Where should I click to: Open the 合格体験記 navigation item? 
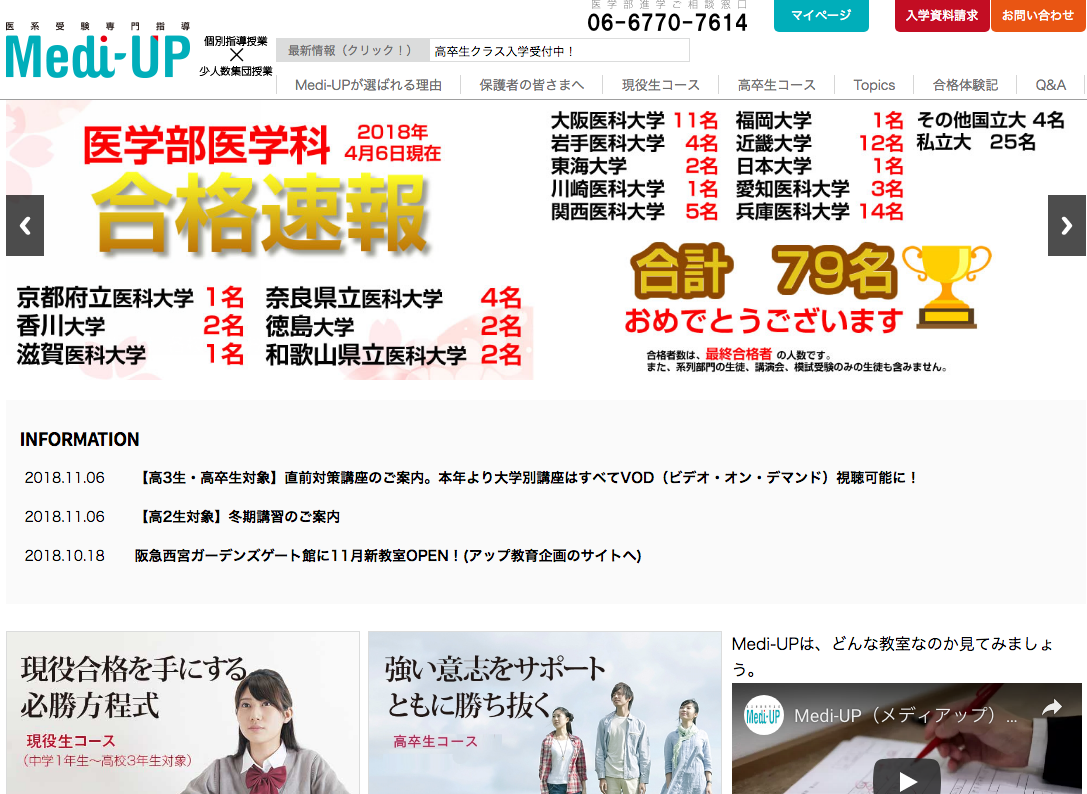[962, 85]
